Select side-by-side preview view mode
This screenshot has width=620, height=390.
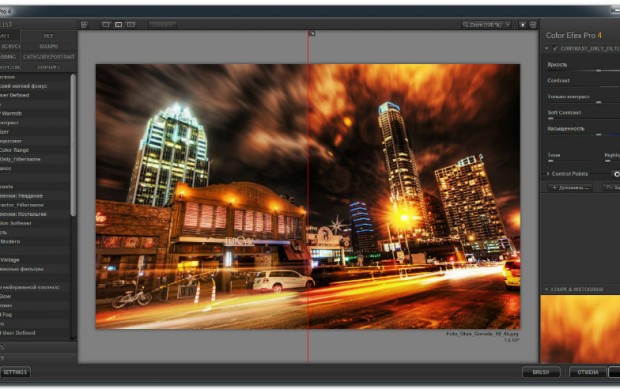131,25
